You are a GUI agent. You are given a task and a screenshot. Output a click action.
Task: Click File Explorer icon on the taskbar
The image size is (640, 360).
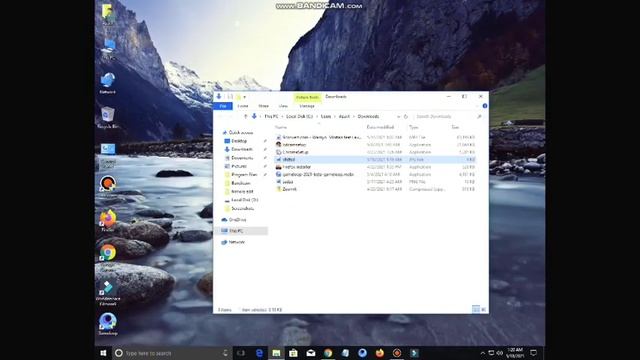coord(276,353)
